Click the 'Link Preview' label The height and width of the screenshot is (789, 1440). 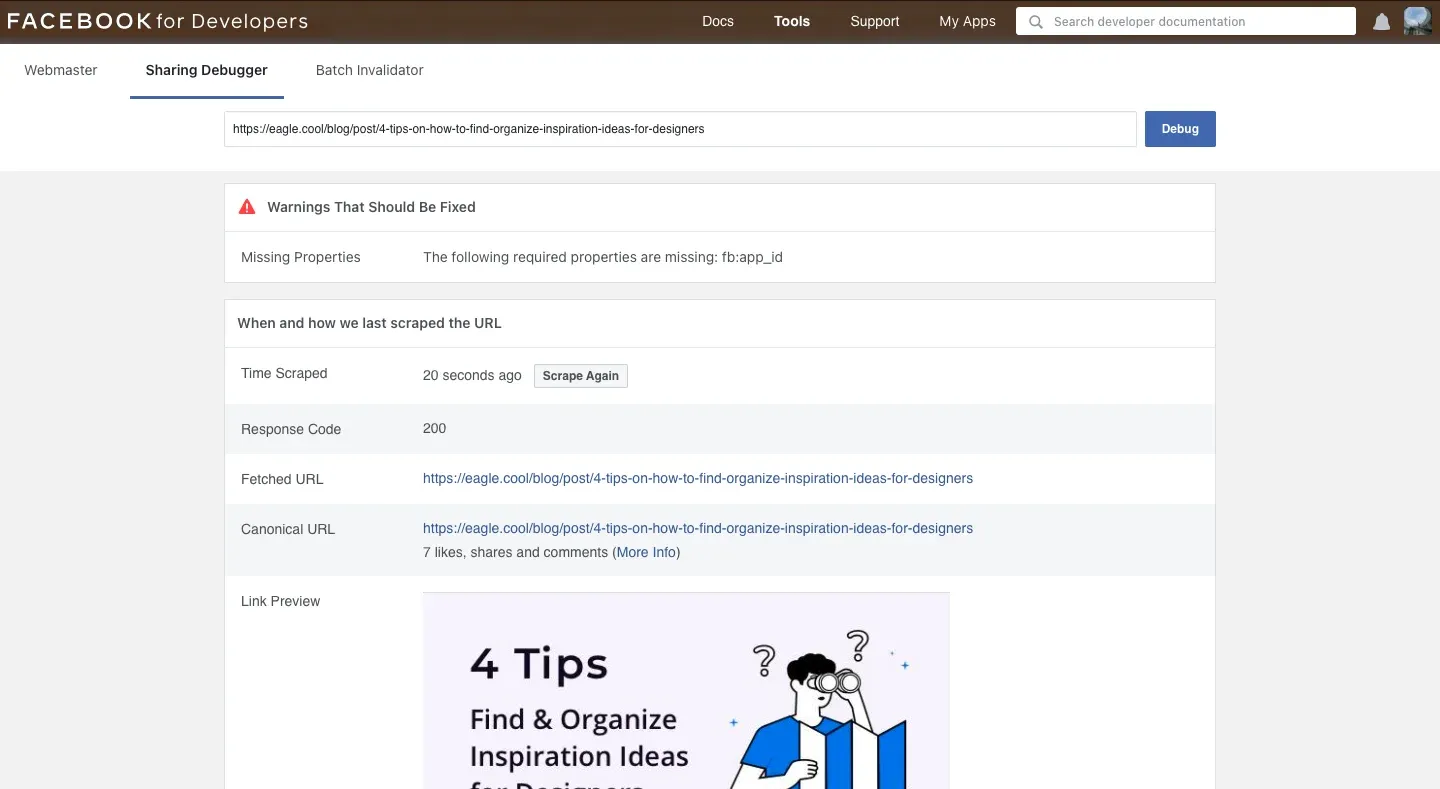point(281,601)
